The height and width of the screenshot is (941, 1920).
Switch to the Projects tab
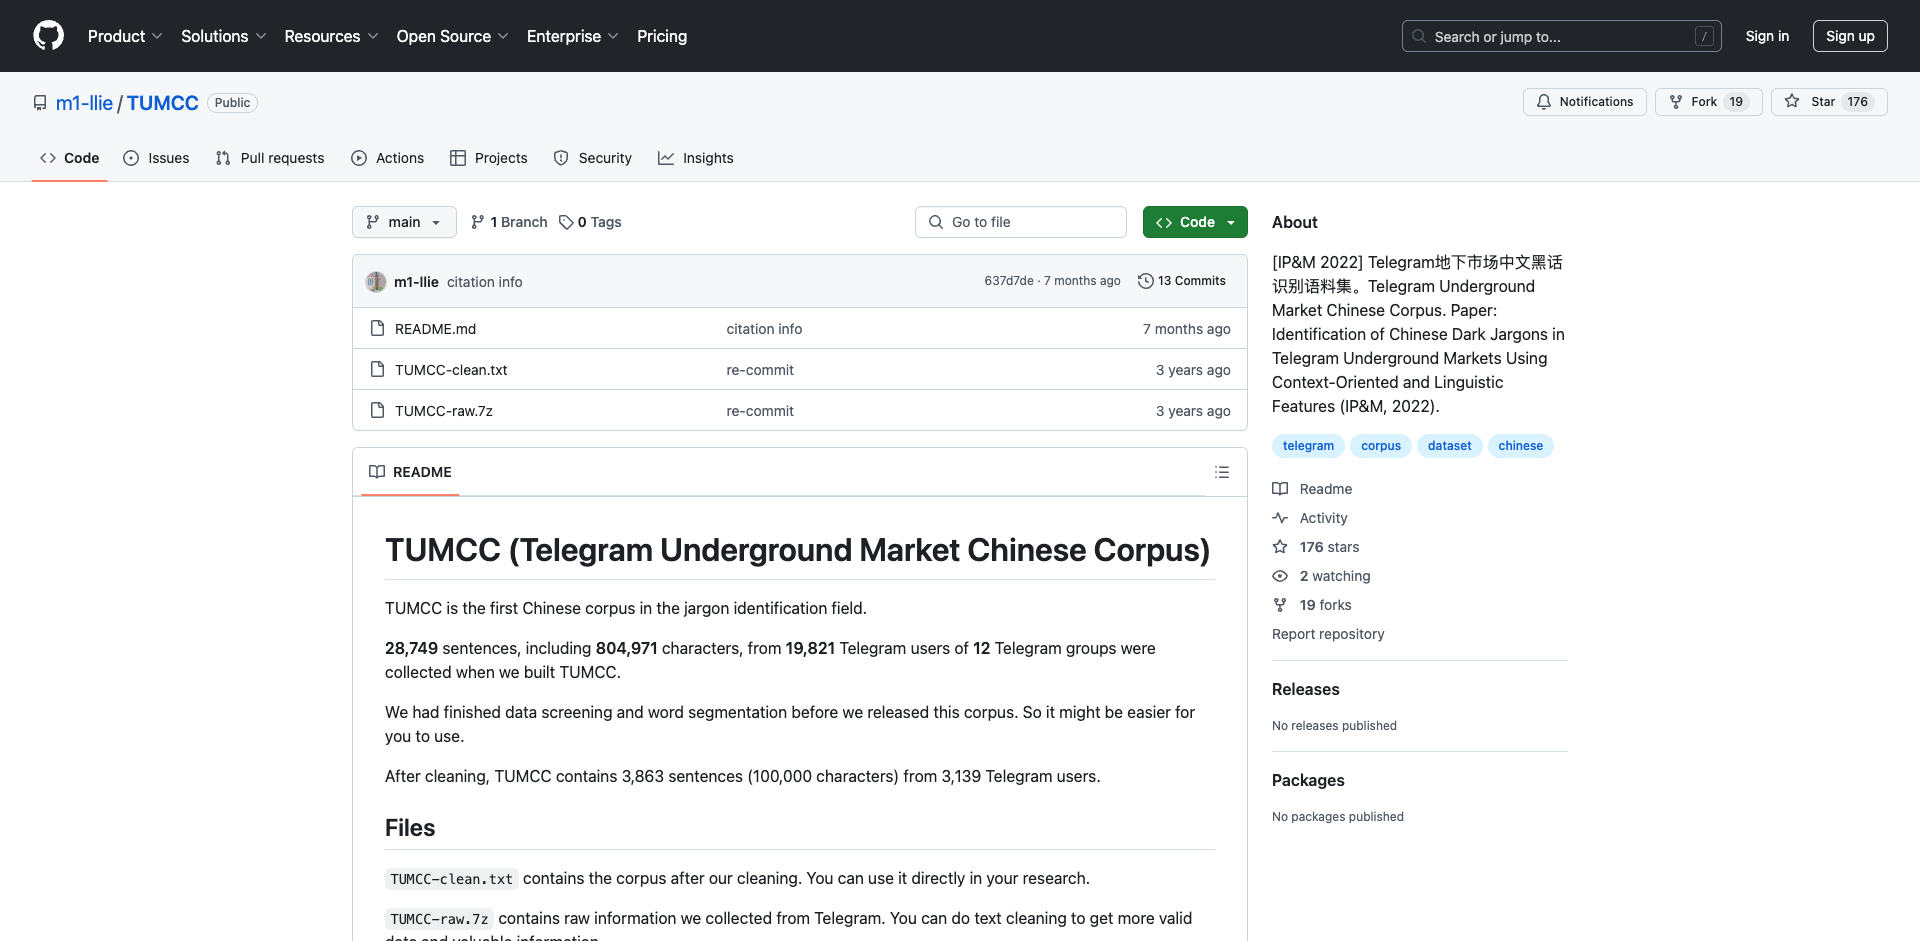[489, 158]
